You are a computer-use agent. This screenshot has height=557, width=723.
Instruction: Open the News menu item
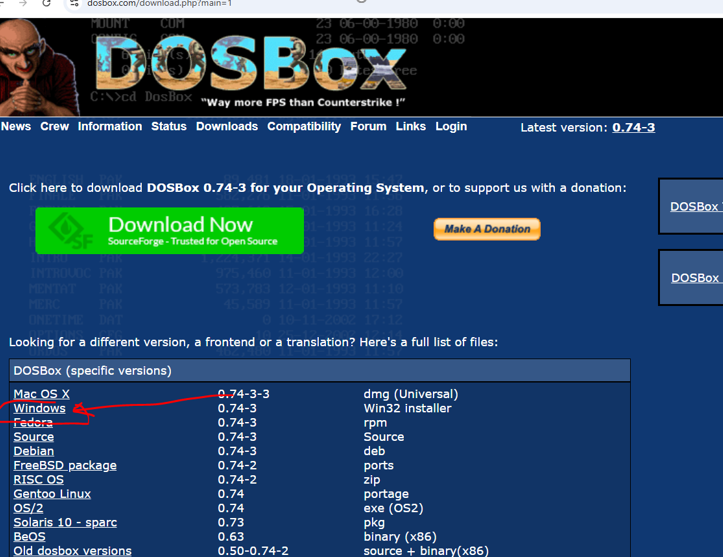tap(16, 127)
